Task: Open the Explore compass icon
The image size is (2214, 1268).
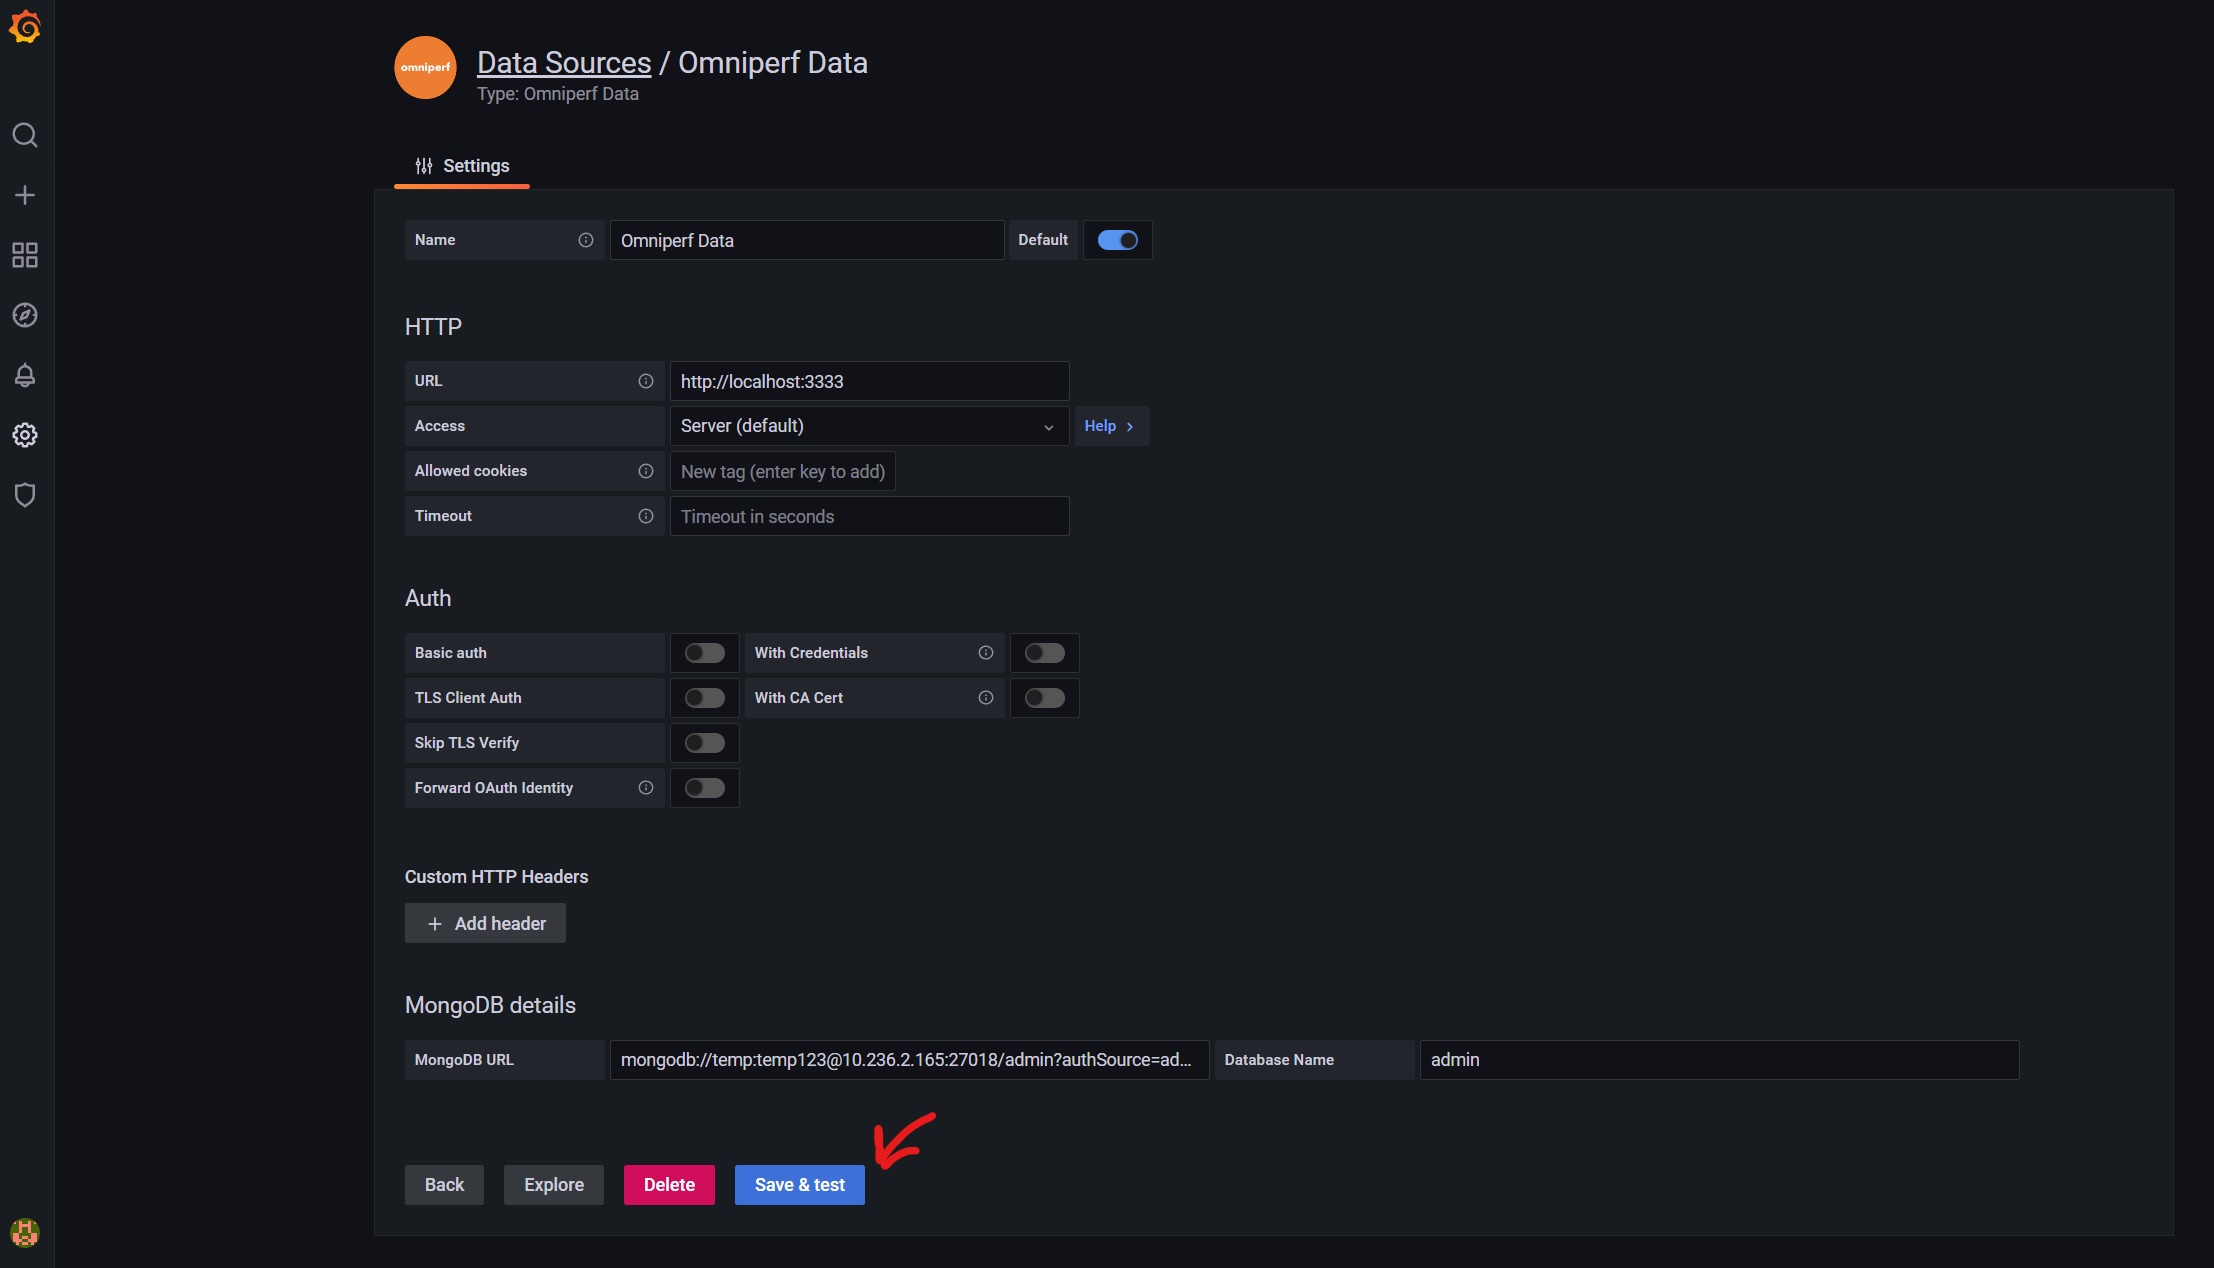Action: pos(25,315)
